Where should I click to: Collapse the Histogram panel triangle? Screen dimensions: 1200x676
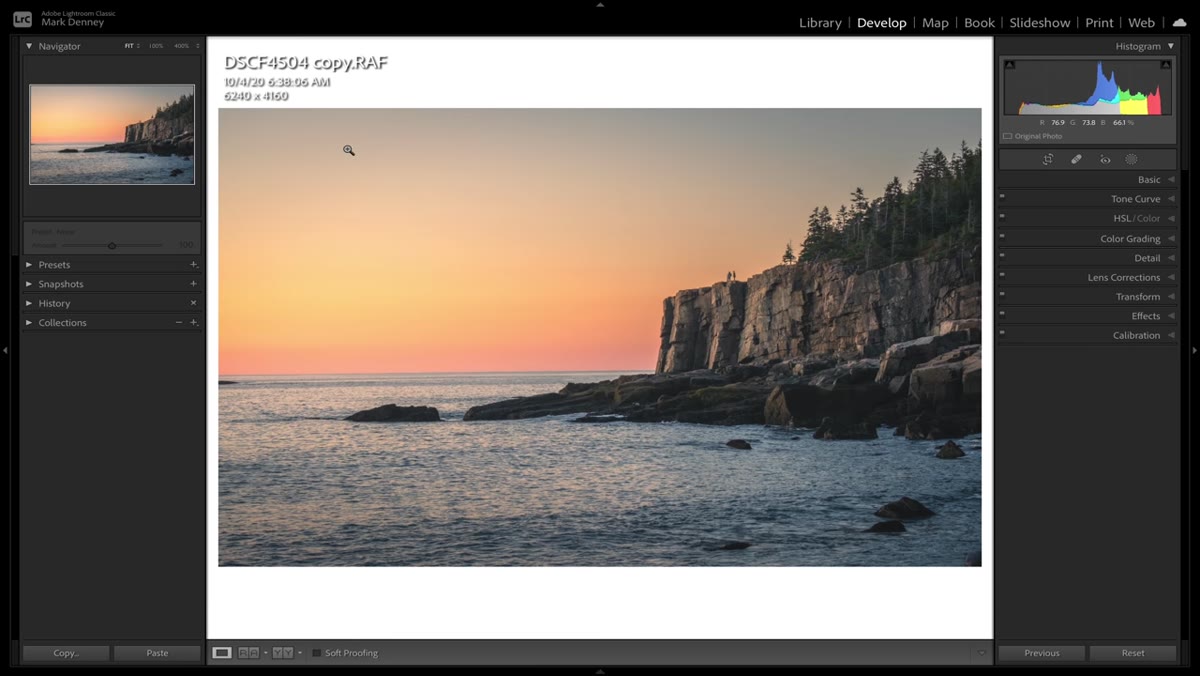(1171, 46)
